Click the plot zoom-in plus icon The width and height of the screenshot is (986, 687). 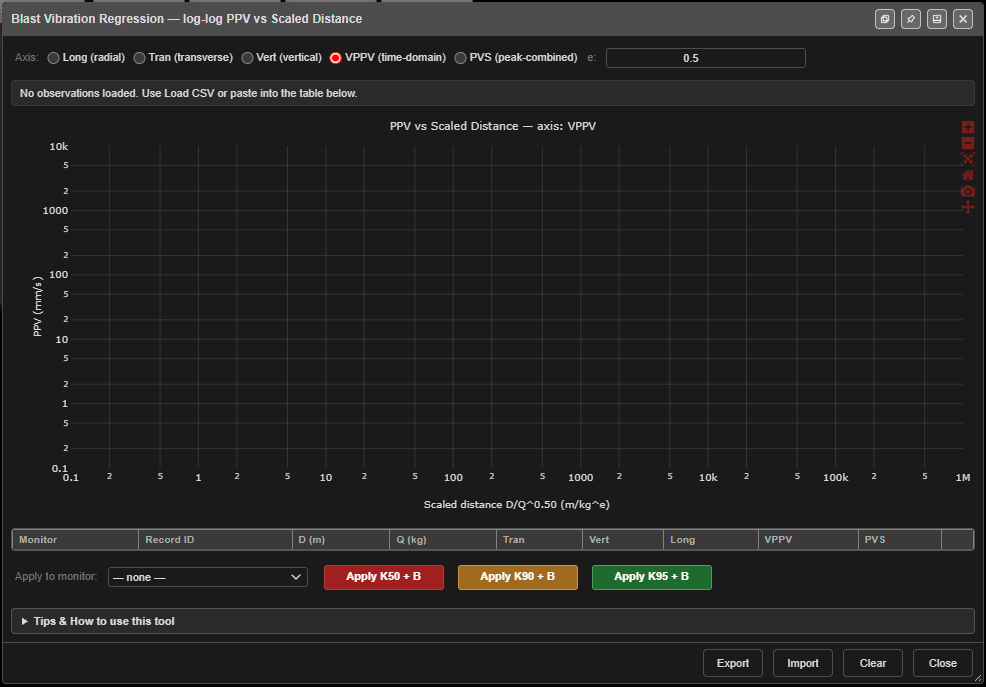pos(968,127)
